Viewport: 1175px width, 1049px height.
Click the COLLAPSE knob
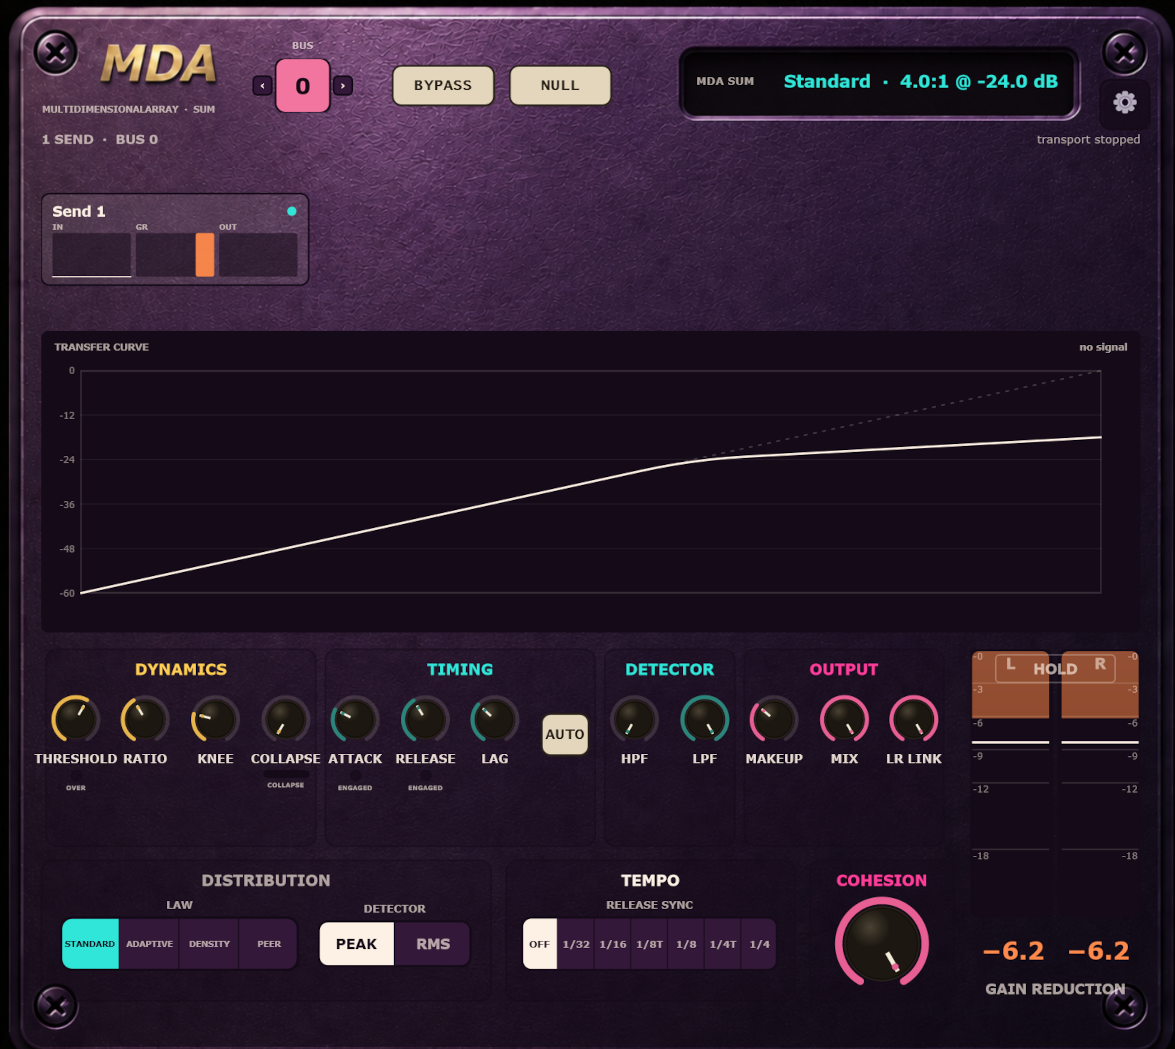tap(286, 719)
